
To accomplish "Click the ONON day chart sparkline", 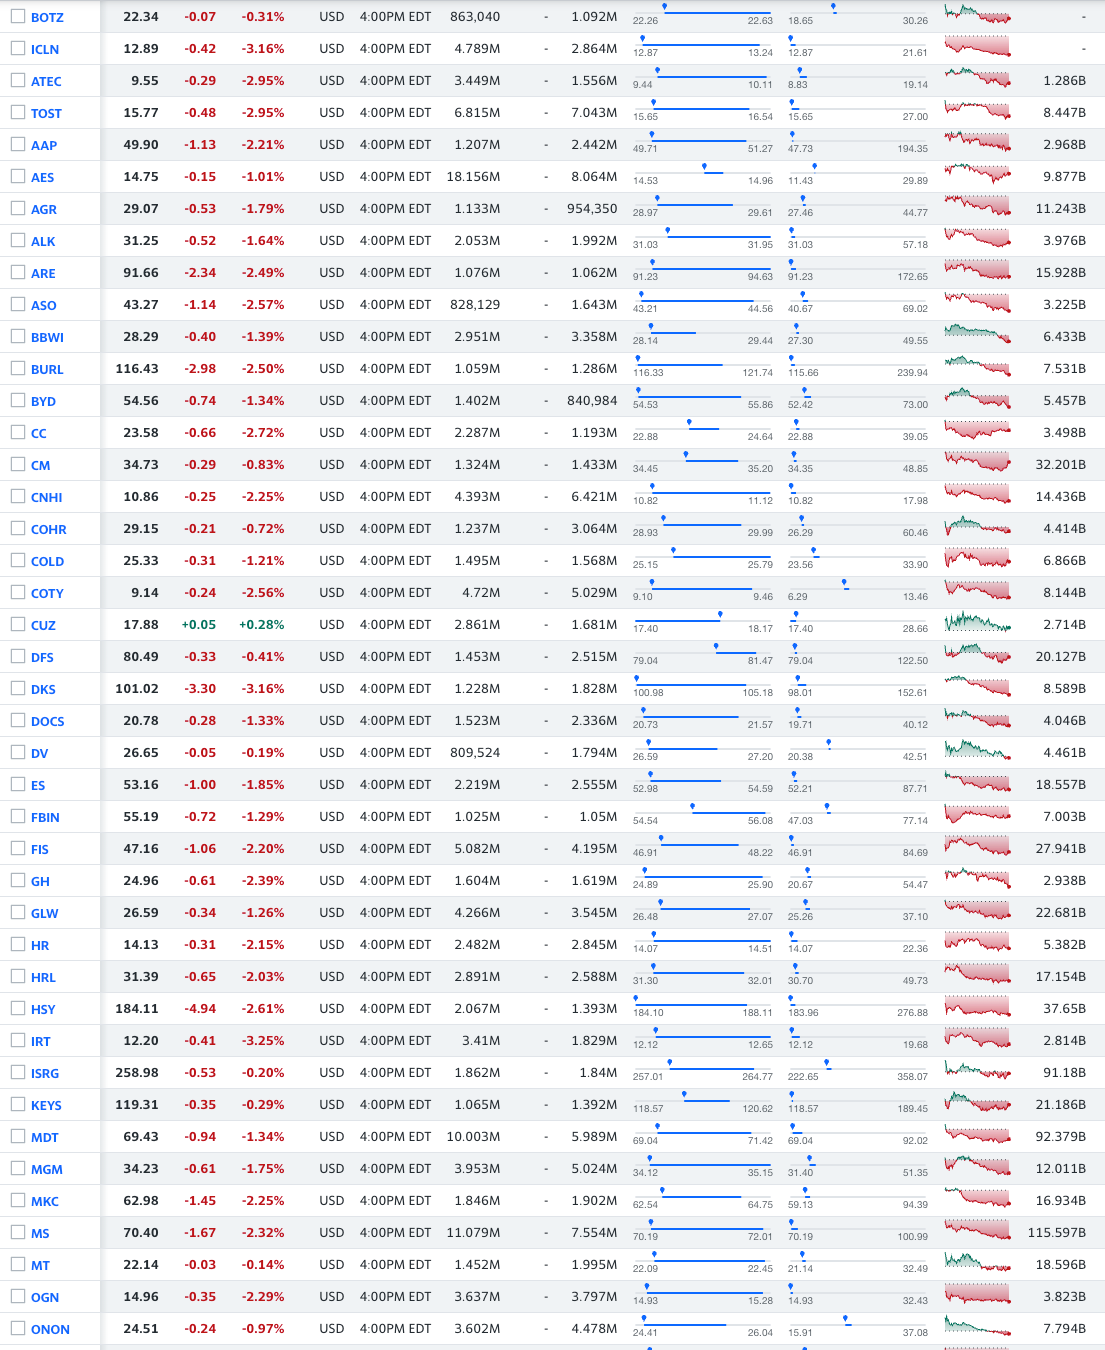I will 977,1328.
